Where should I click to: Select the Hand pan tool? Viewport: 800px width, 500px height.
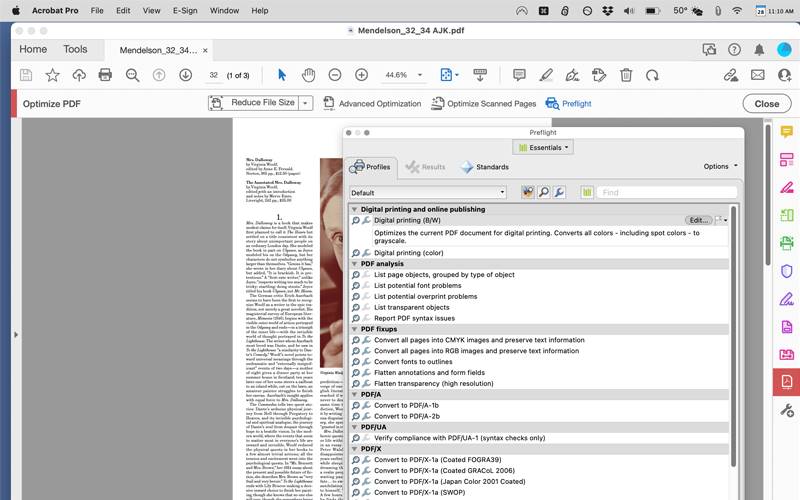pos(308,75)
